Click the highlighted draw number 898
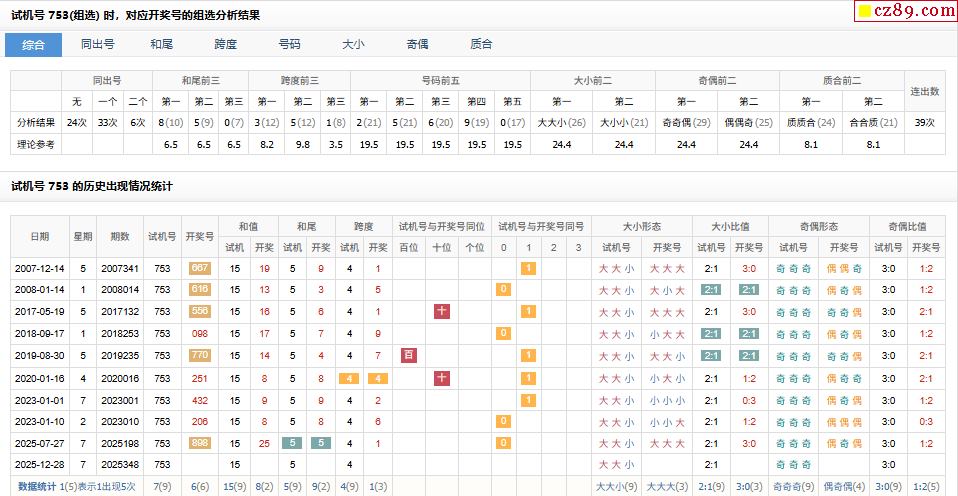958x496 pixels. pos(199,443)
